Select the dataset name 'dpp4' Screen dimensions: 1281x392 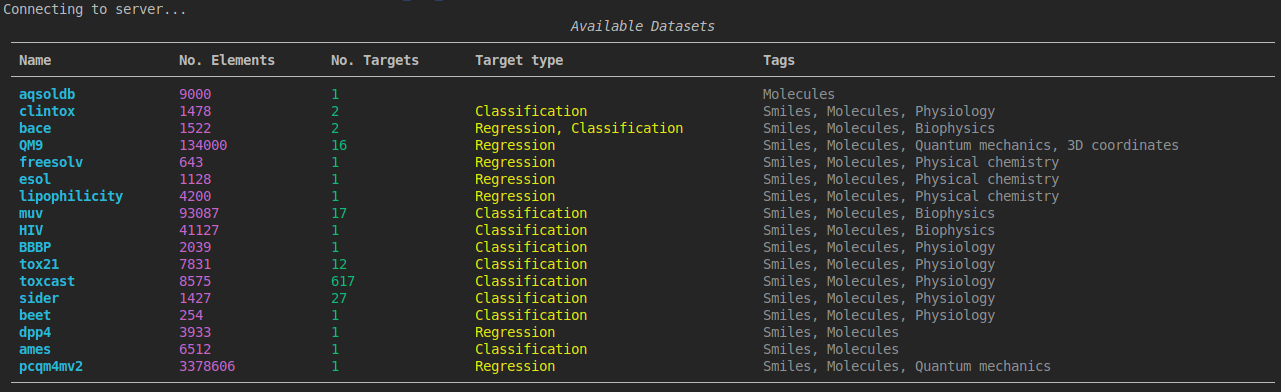pos(35,332)
